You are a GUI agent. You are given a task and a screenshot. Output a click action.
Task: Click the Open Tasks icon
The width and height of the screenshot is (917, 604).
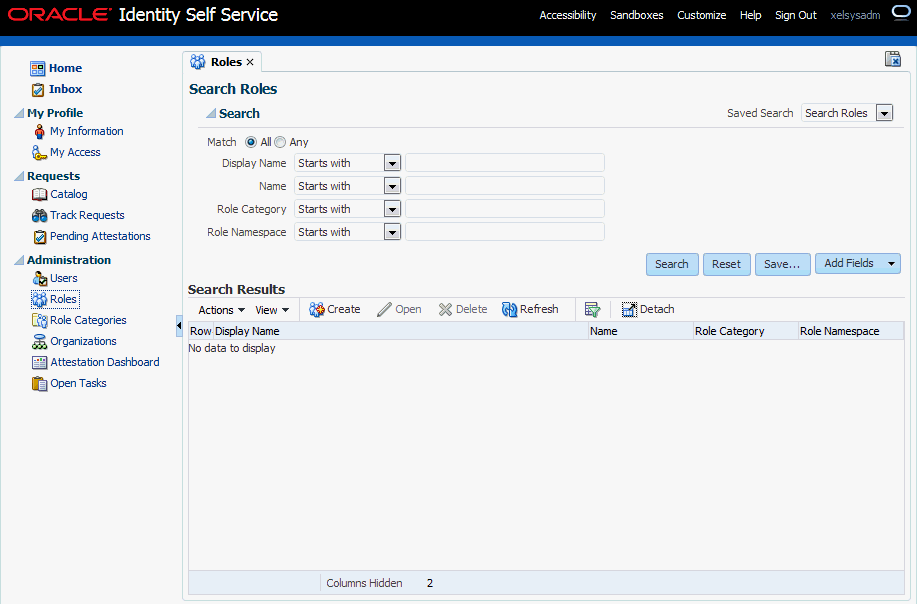pyautogui.click(x=39, y=384)
